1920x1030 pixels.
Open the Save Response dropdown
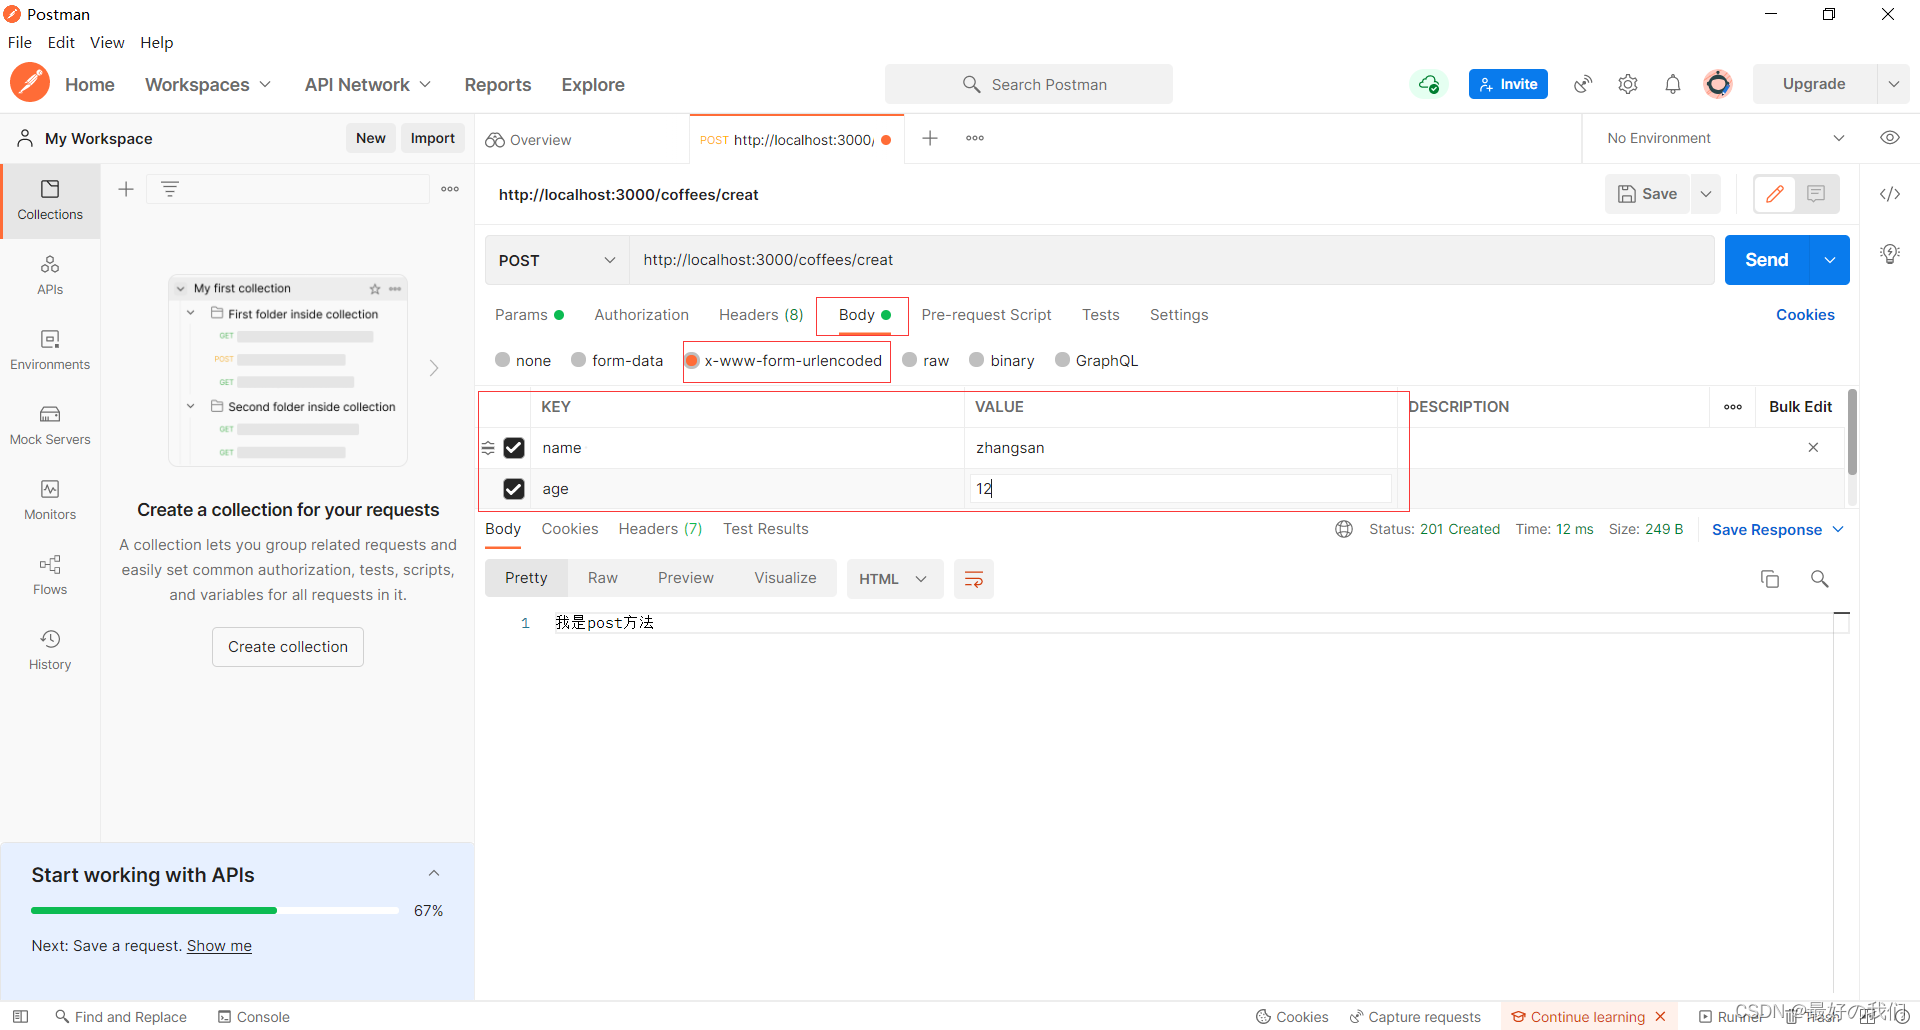[1777, 530]
